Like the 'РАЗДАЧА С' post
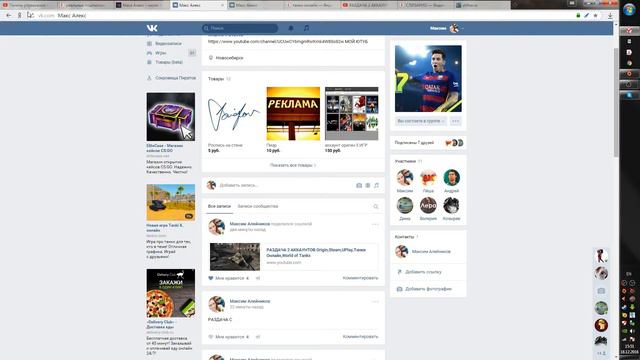This screenshot has width=640, height=360. point(229,337)
